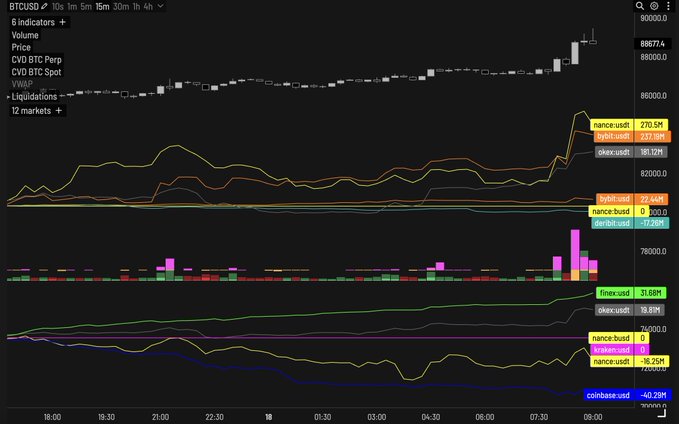
Task: Click the okex:usdt 19.81M label
Action: point(631,310)
